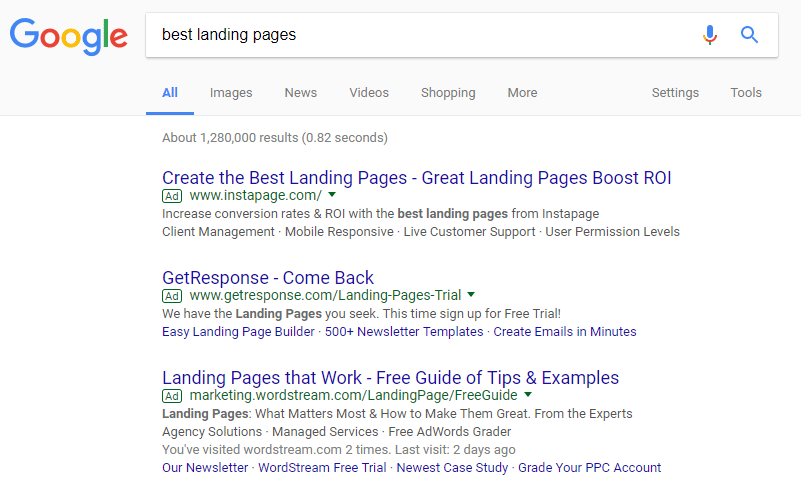Click '500+ Newsletter Templates' sitelink
Image resolution: width=801 pixels, height=490 pixels.
pyautogui.click(x=404, y=332)
